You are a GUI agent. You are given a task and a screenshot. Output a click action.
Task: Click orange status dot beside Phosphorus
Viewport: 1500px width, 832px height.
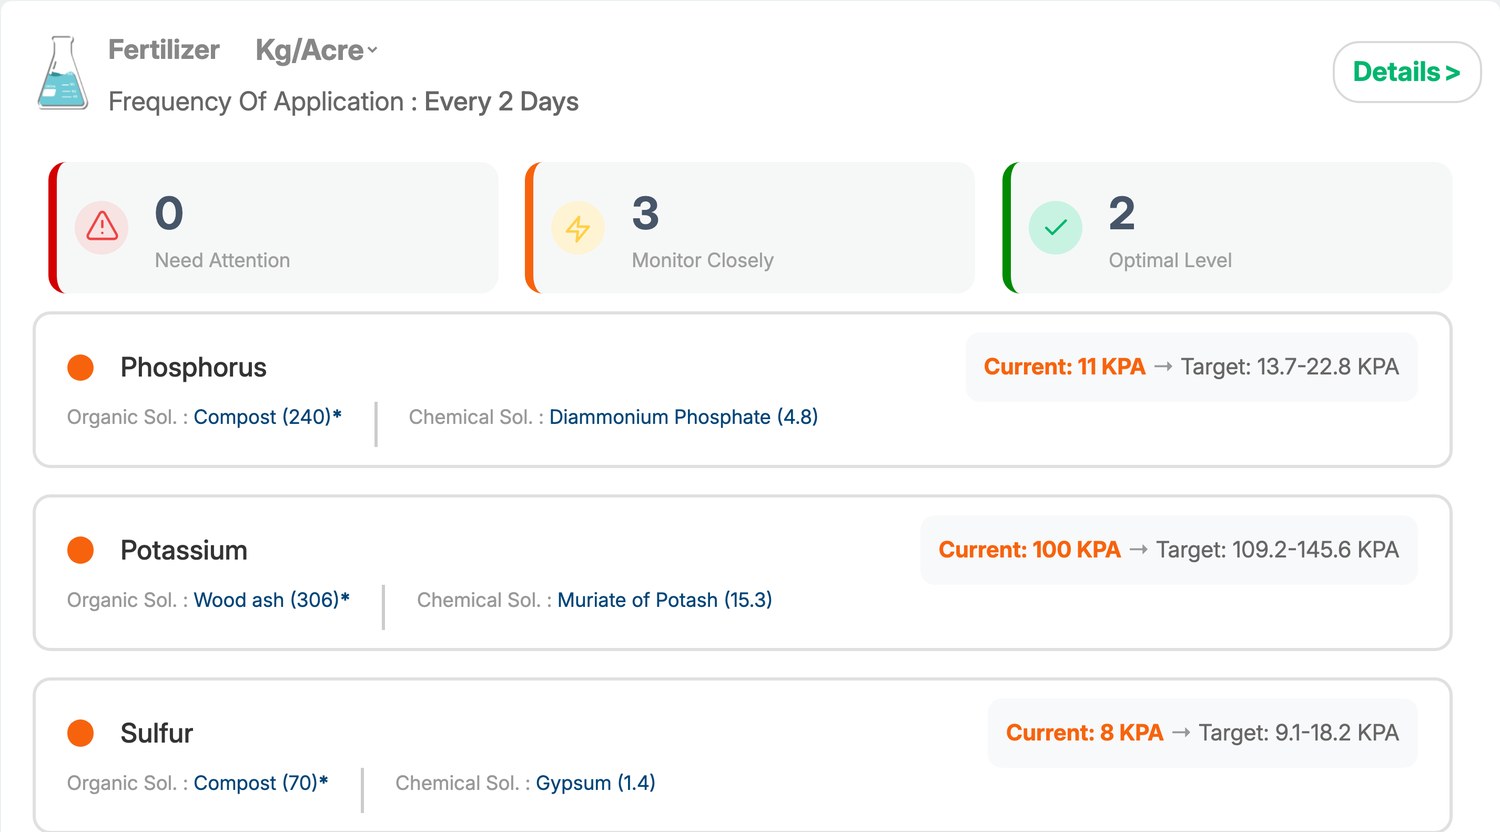coord(80,367)
